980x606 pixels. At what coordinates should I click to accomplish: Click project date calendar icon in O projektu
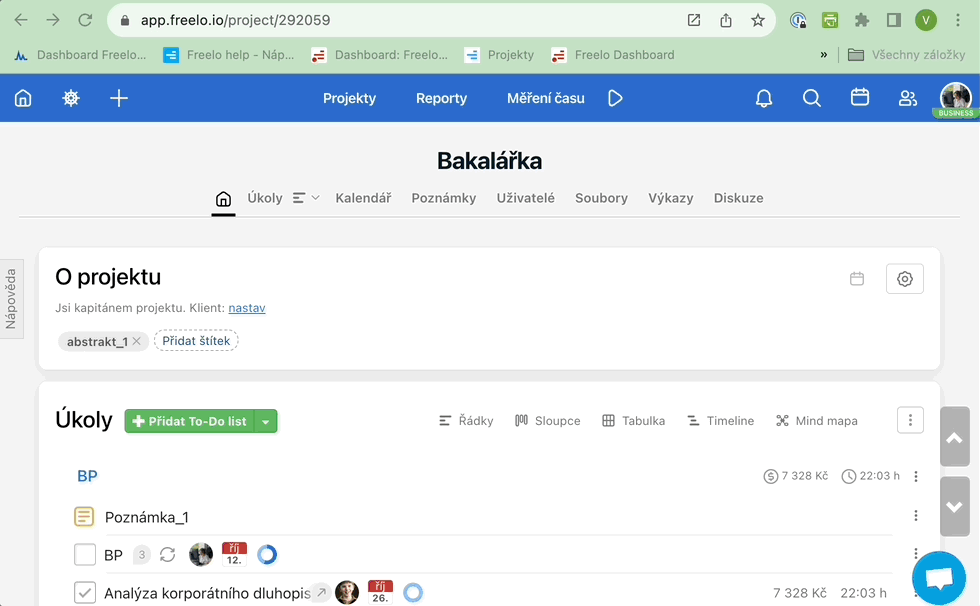coord(857,279)
